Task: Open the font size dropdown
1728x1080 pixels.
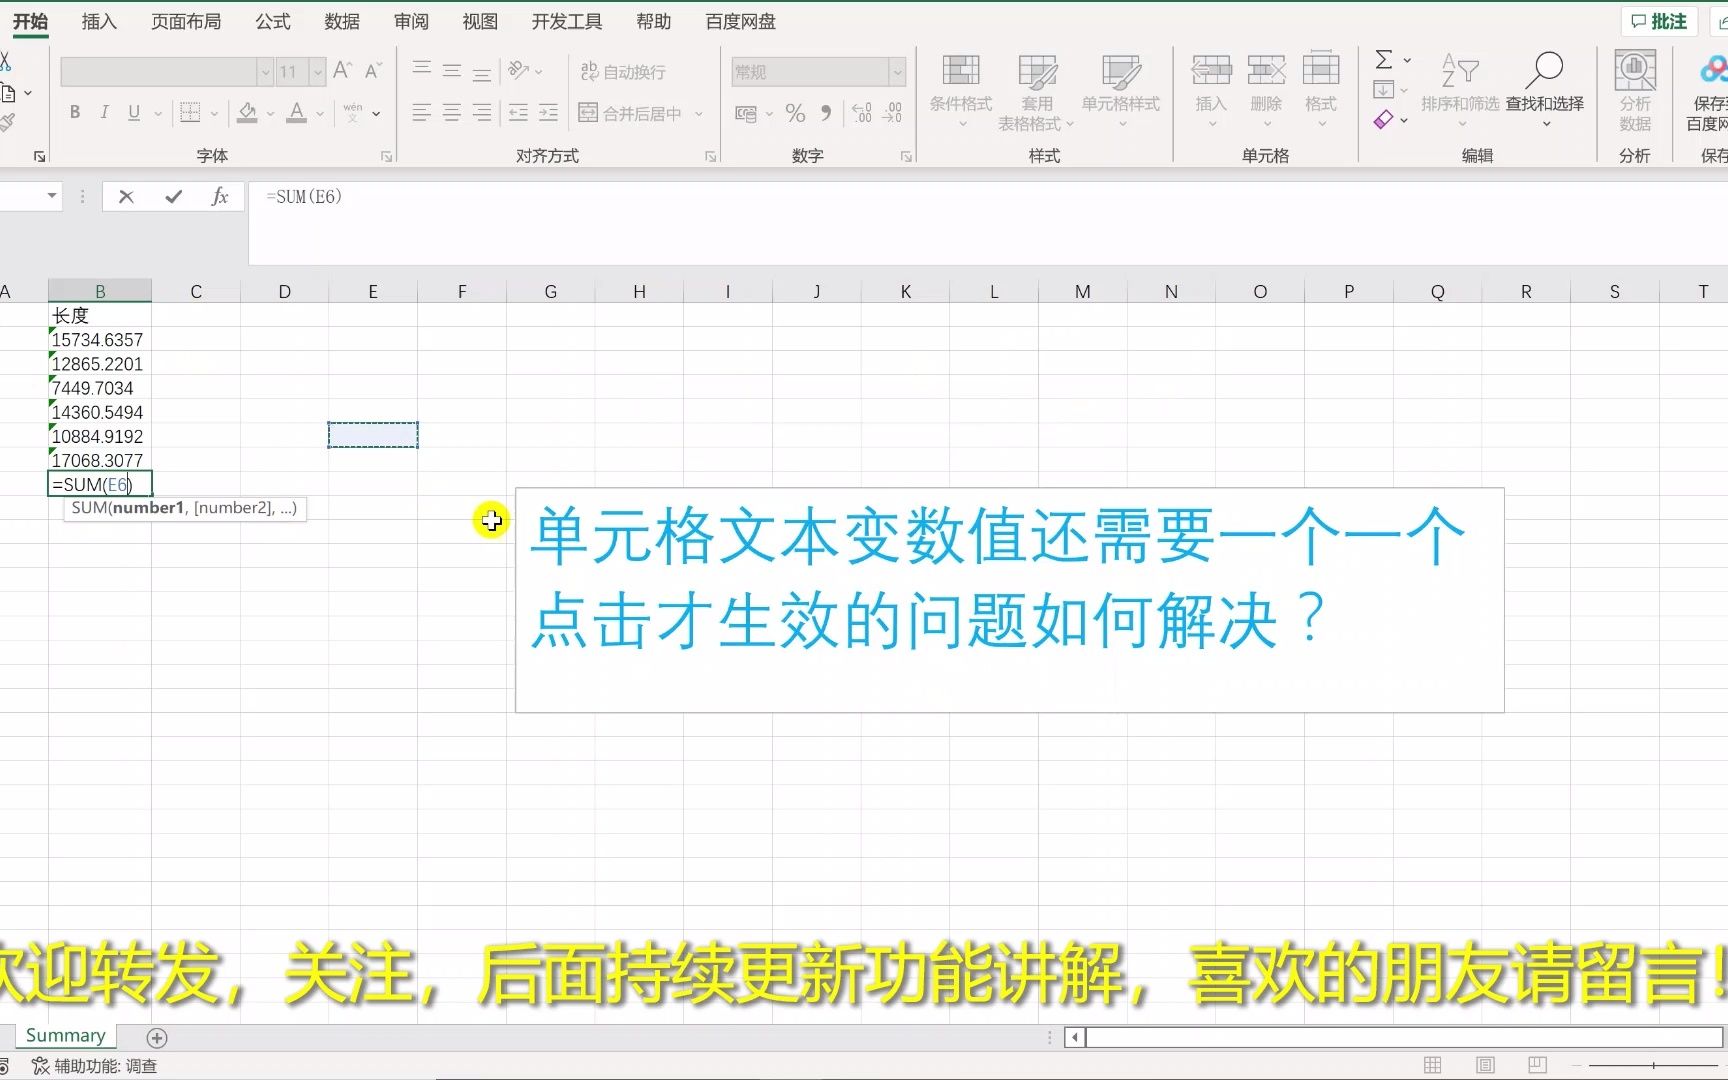Action: pos(317,71)
